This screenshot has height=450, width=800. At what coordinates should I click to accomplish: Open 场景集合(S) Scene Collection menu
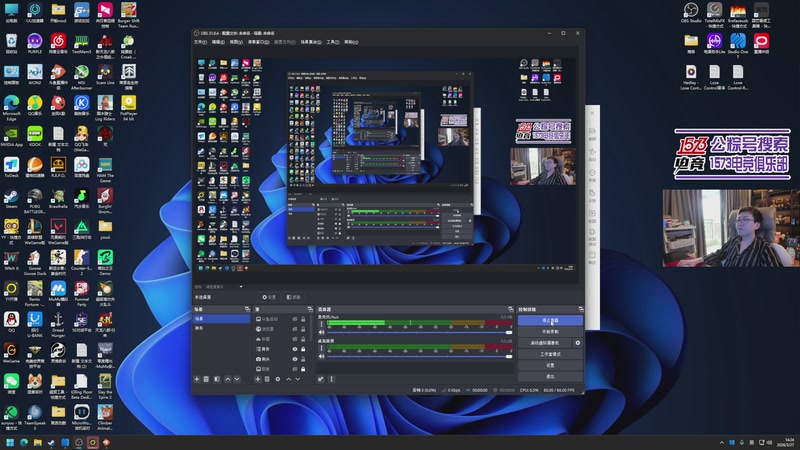(x=311, y=42)
